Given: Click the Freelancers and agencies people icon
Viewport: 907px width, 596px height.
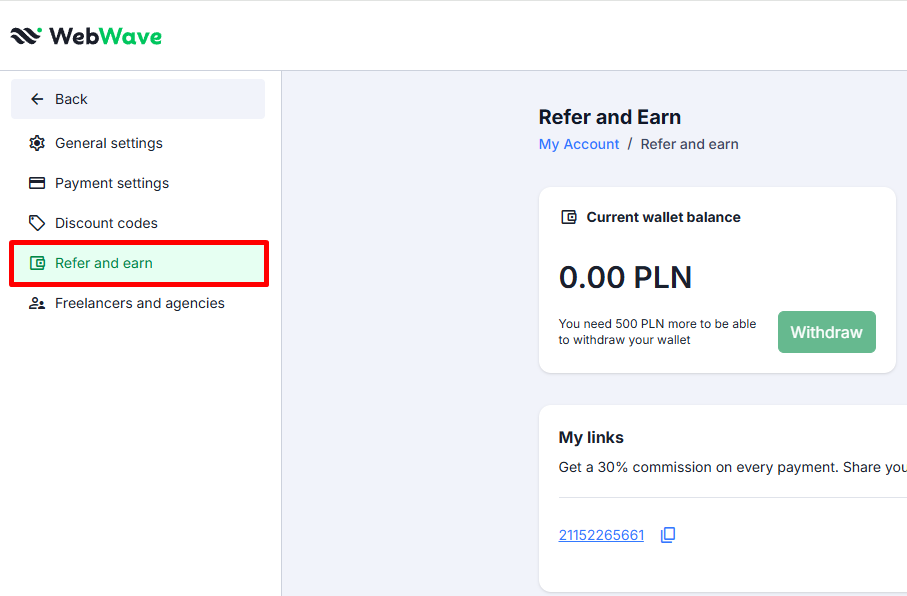Looking at the screenshot, I should [x=37, y=303].
